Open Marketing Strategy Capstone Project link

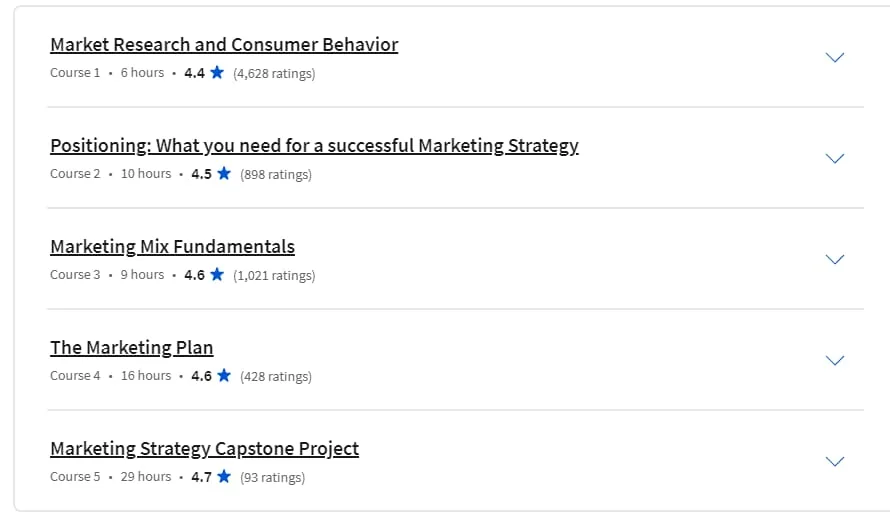(204, 448)
